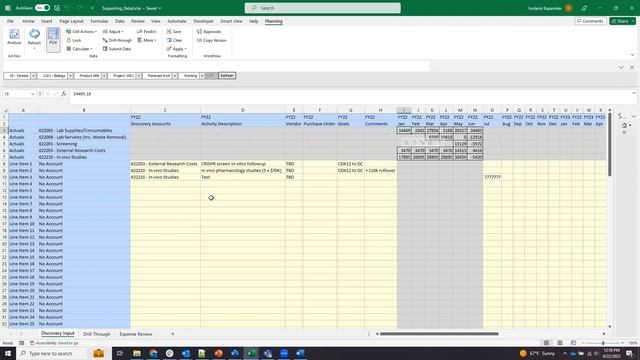Toggle the AutoSave switch
The height and width of the screenshot is (360, 640).
pyautogui.click(x=42, y=8)
